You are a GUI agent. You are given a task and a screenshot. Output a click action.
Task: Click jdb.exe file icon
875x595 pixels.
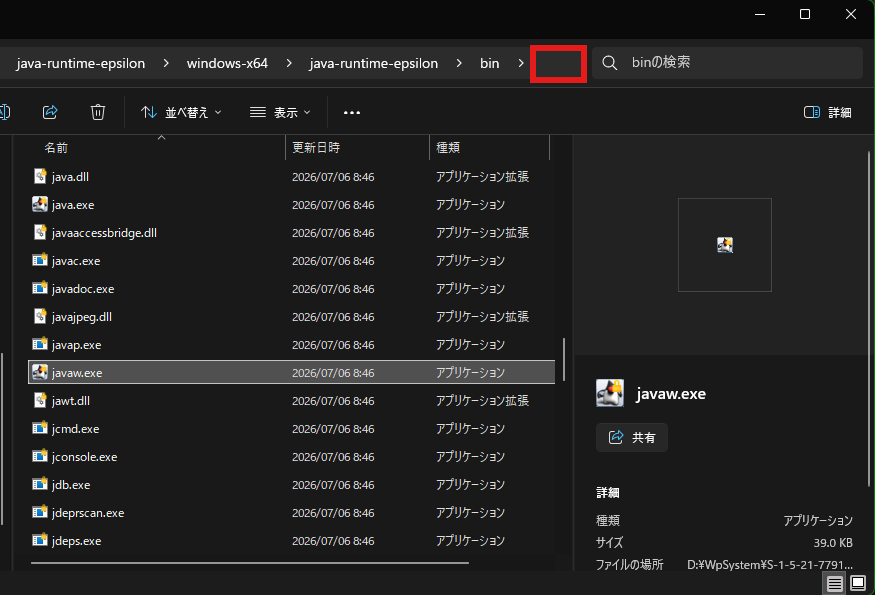tap(40, 484)
